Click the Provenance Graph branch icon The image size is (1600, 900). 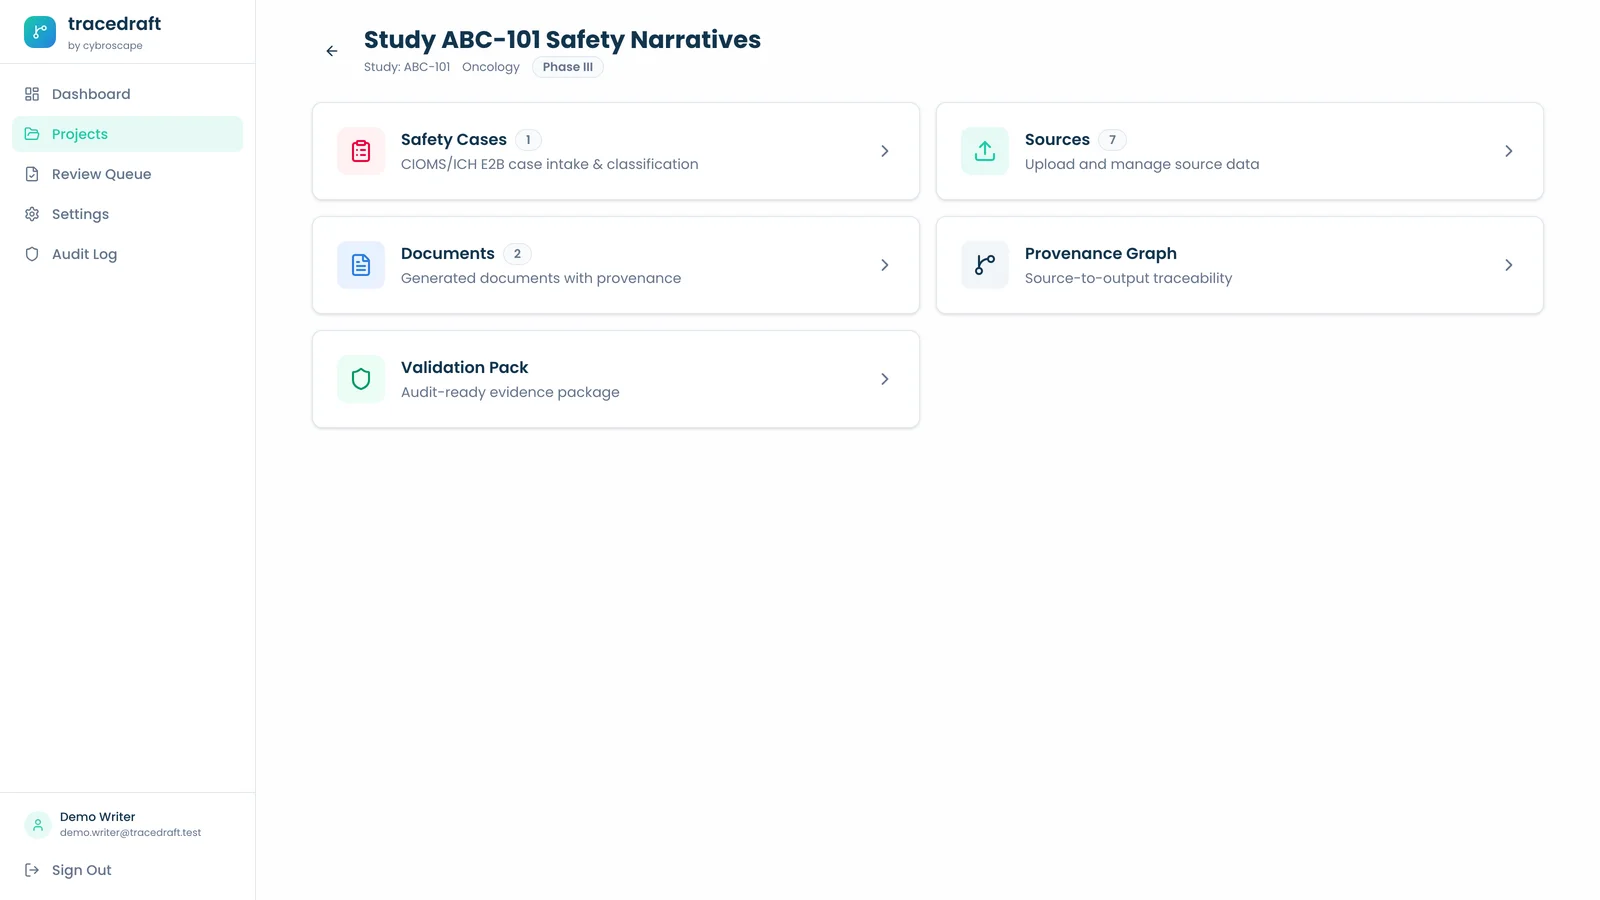point(985,265)
